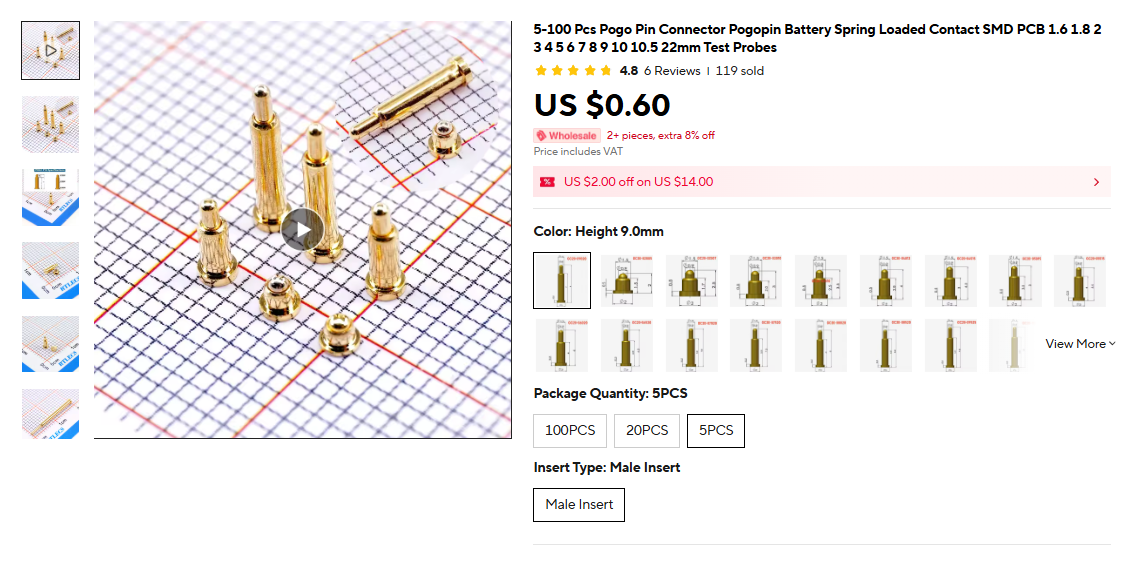This screenshot has width=1130, height=584.
Task: Expand the $2.00 off coupon arrow
Action: (1096, 182)
